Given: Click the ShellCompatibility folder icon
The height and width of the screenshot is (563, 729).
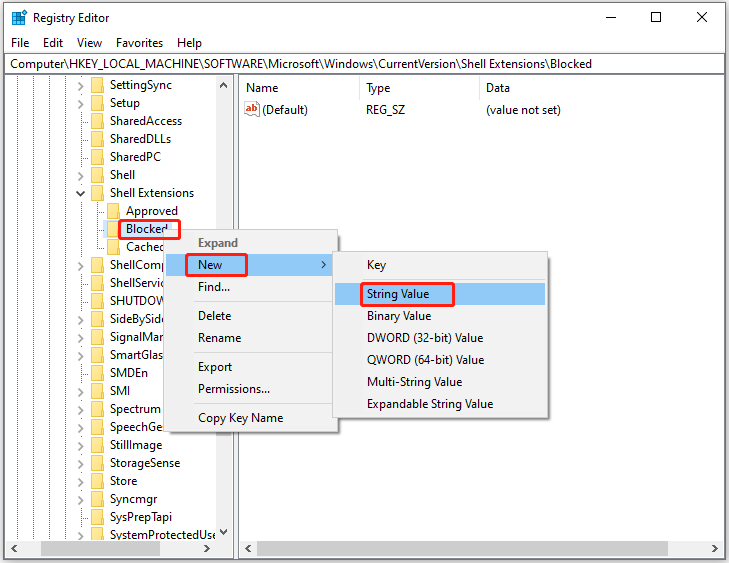Looking at the screenshot, I should point(98,265).
